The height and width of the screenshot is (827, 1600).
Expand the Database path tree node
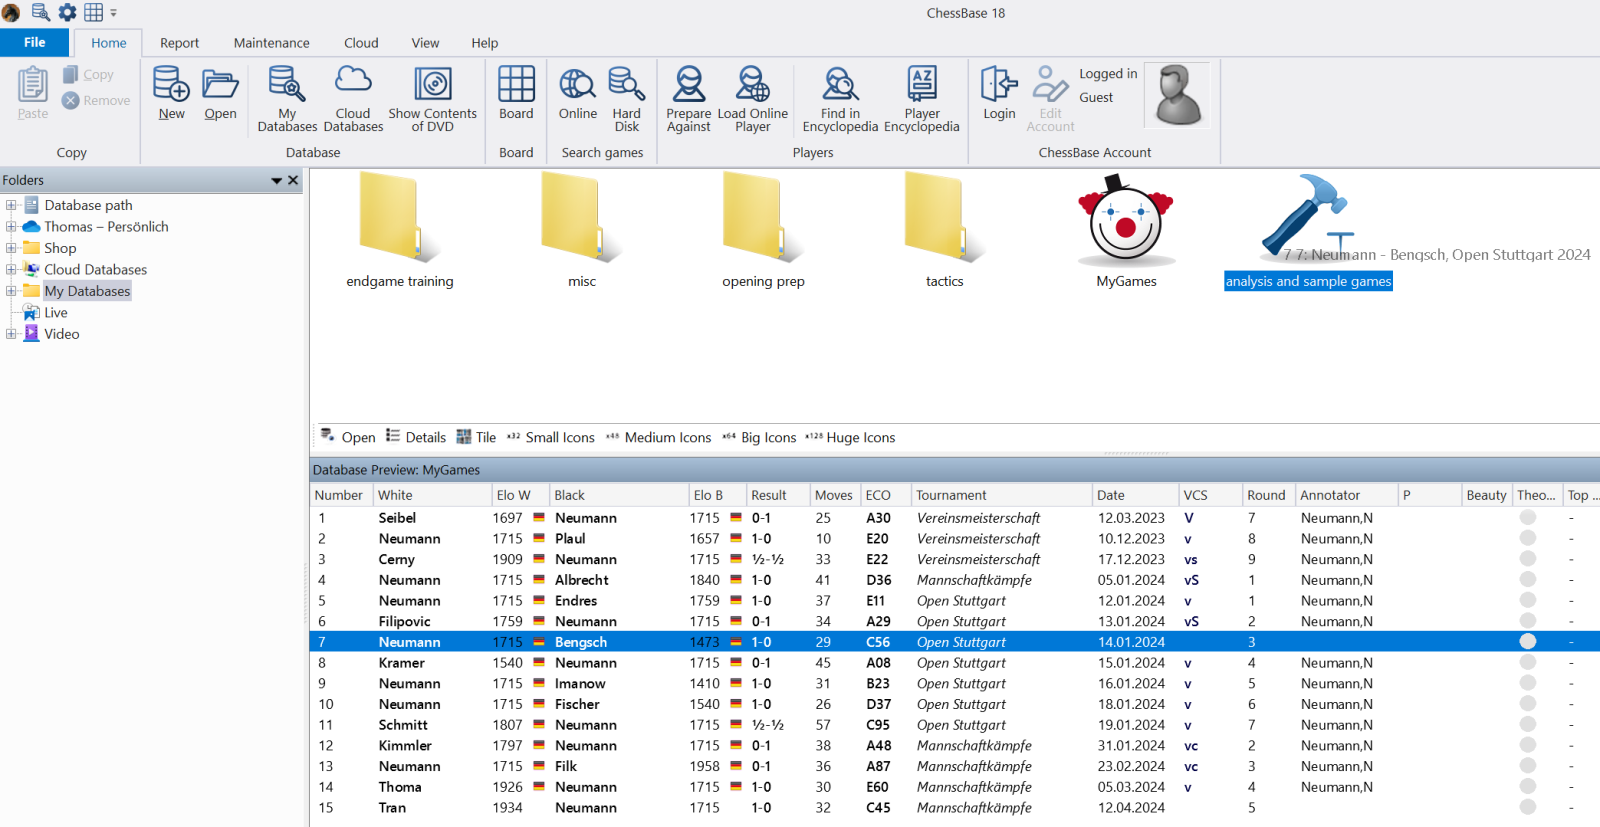[x=11, y=205]
